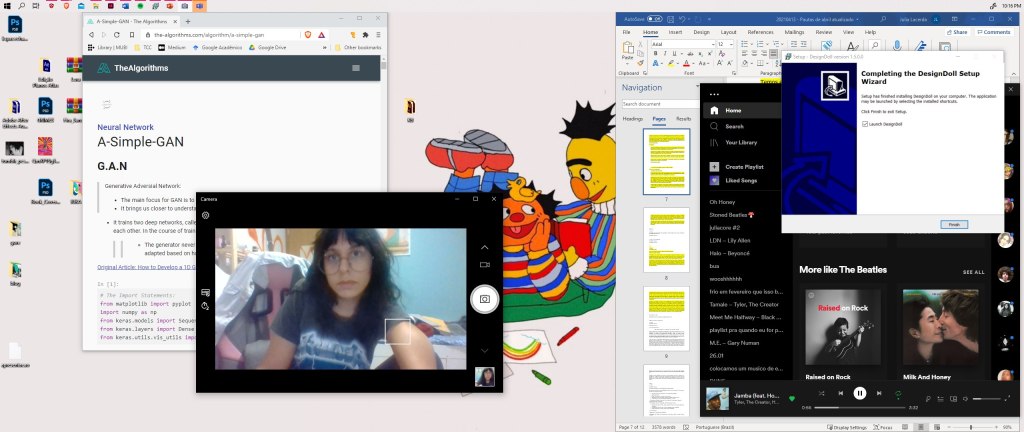1024x432 pixels.
Task: Toggle AutoSave switch in Word
Action: tap(654, 18)
